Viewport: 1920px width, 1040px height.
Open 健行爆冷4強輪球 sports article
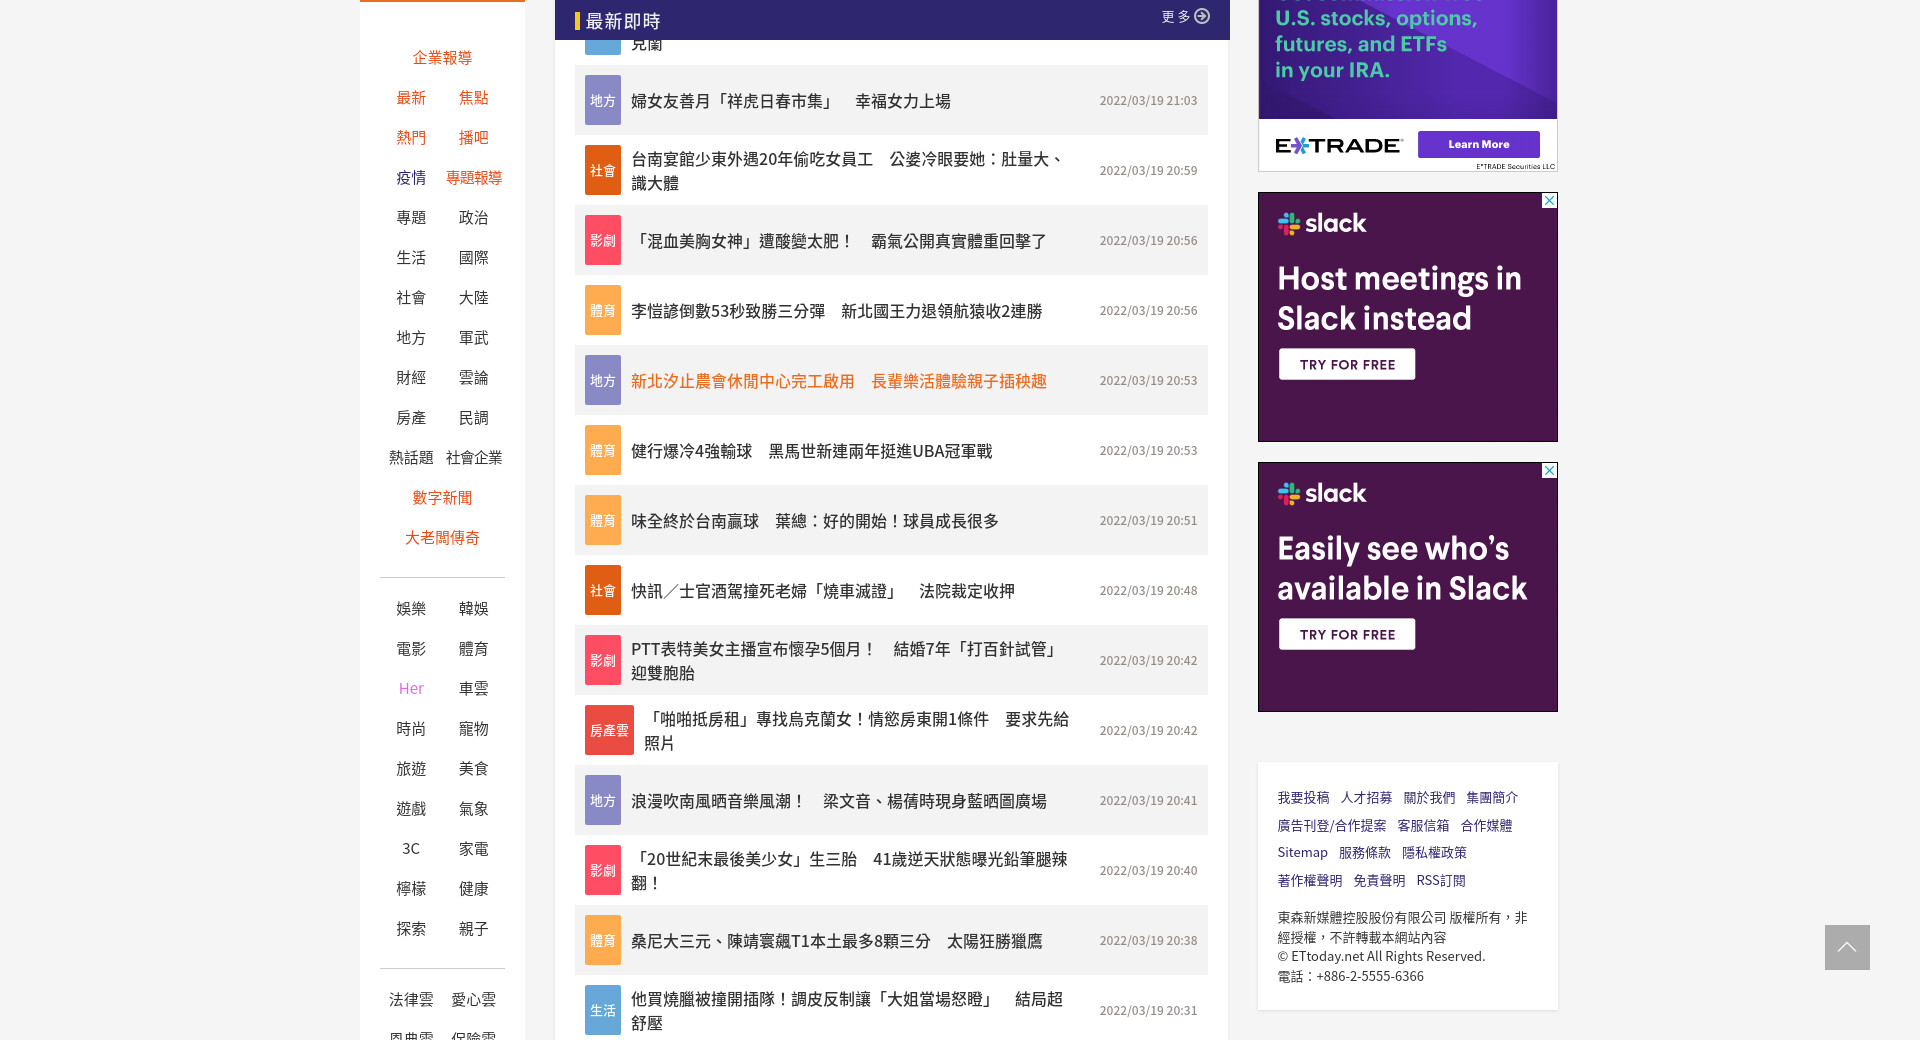(x=811, y=451)
